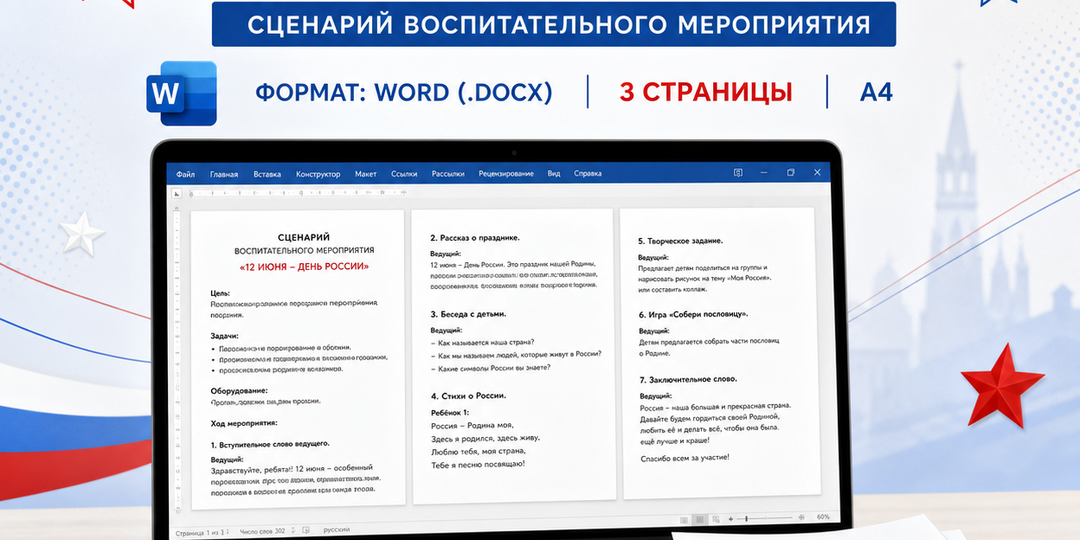
Task: Click heading 3. Беседа с детьми.
Action: point(468,314)
